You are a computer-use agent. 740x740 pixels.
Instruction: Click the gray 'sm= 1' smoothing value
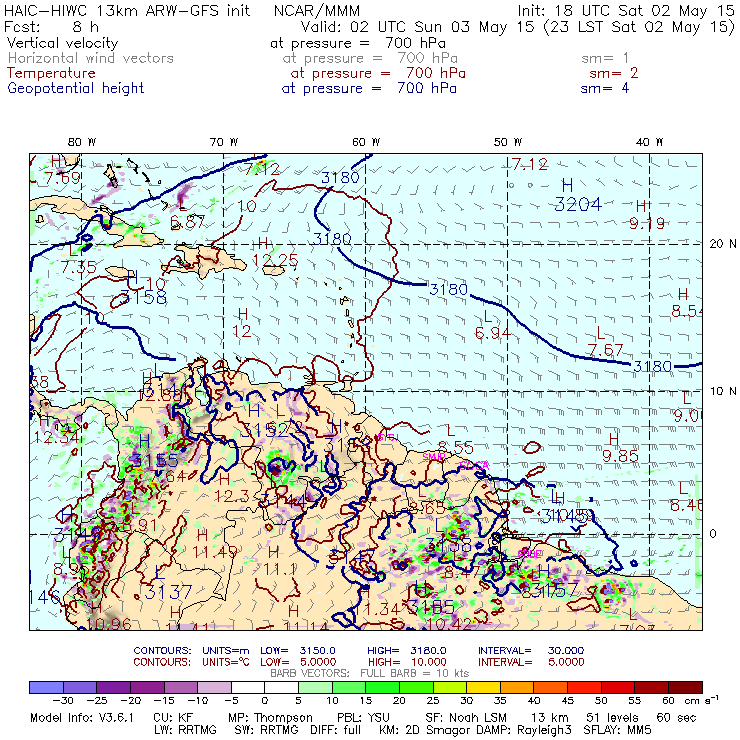click(x=605, y=58)
